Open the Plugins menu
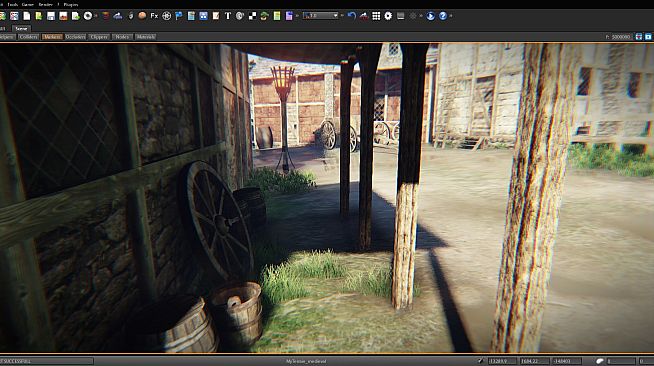This screenshot has height=366, width=654. point(70,5)
